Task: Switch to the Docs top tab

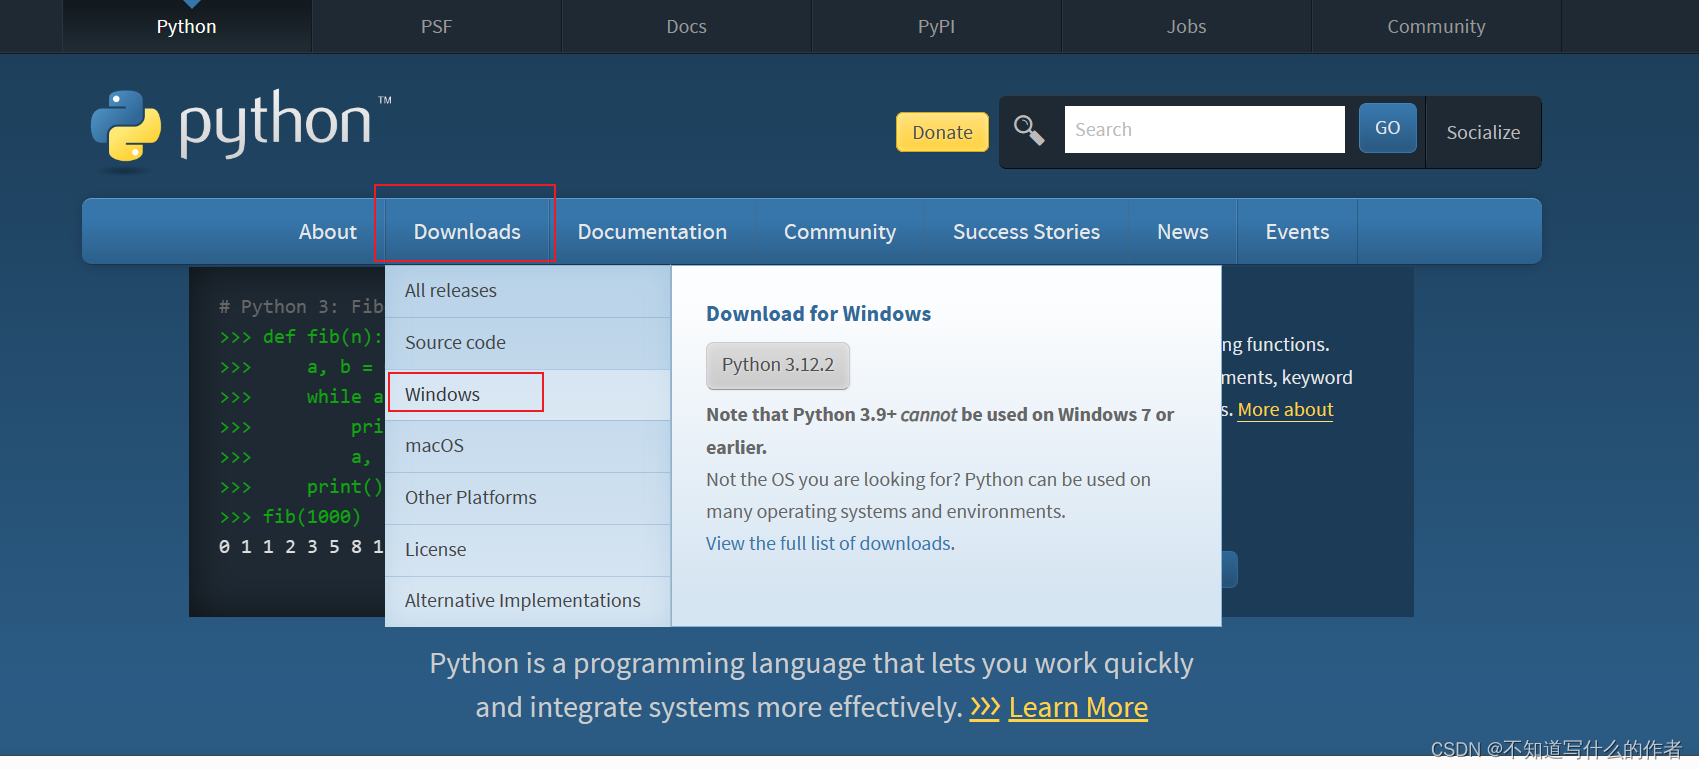Action: coord(687,26)
